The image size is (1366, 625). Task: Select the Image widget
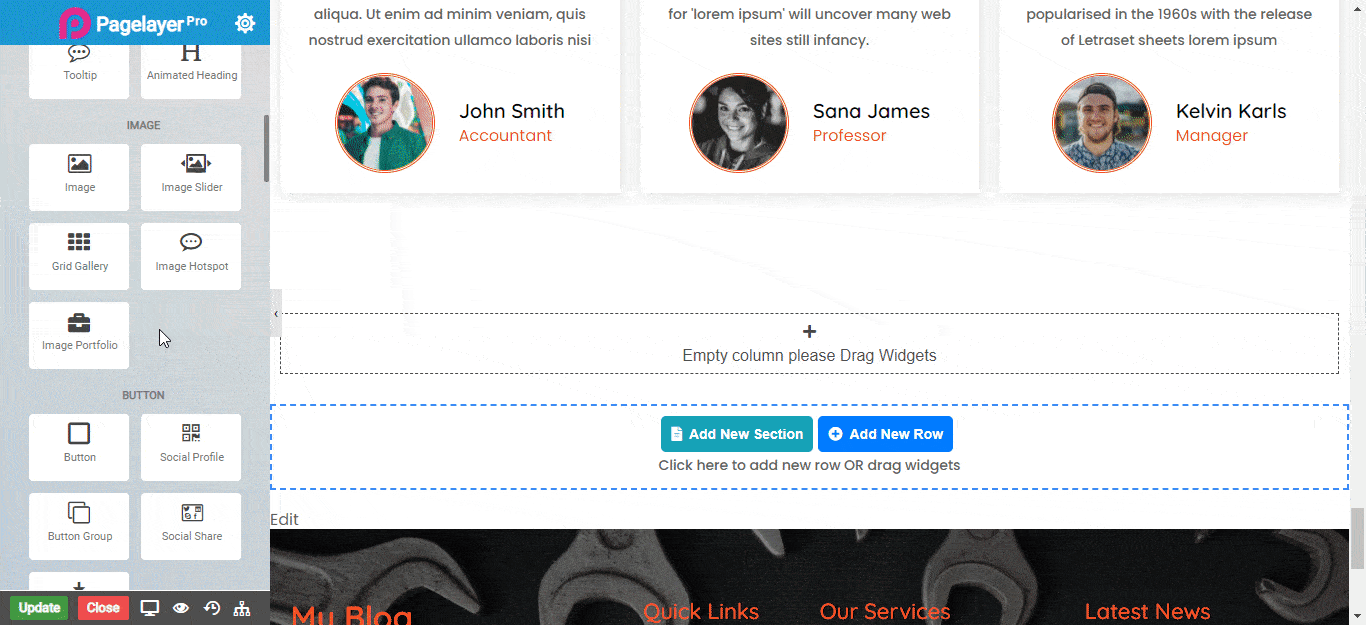(79, 177)
